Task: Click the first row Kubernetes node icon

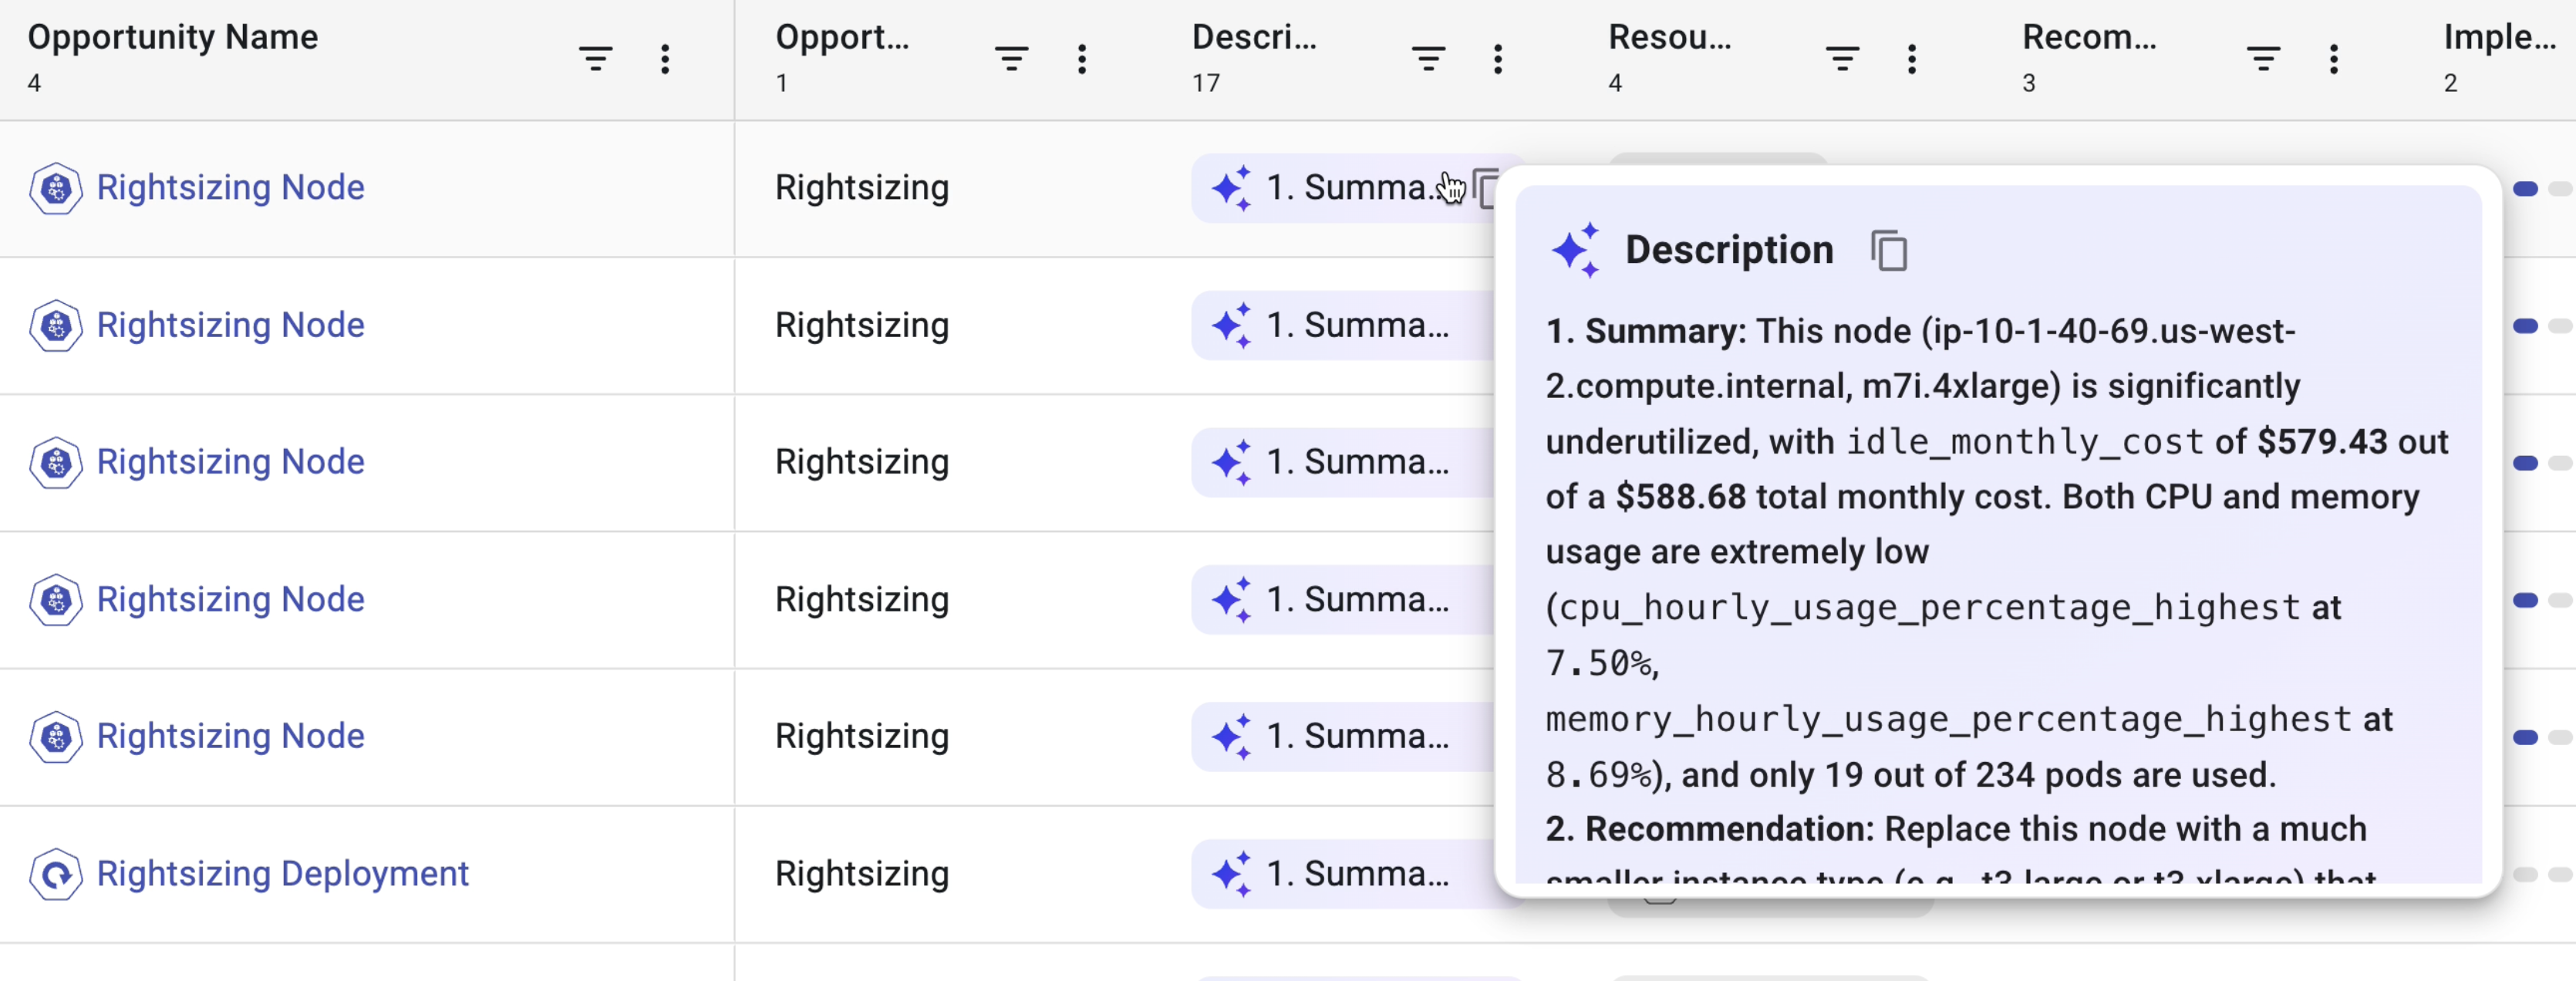Action: tap(56, 188)
